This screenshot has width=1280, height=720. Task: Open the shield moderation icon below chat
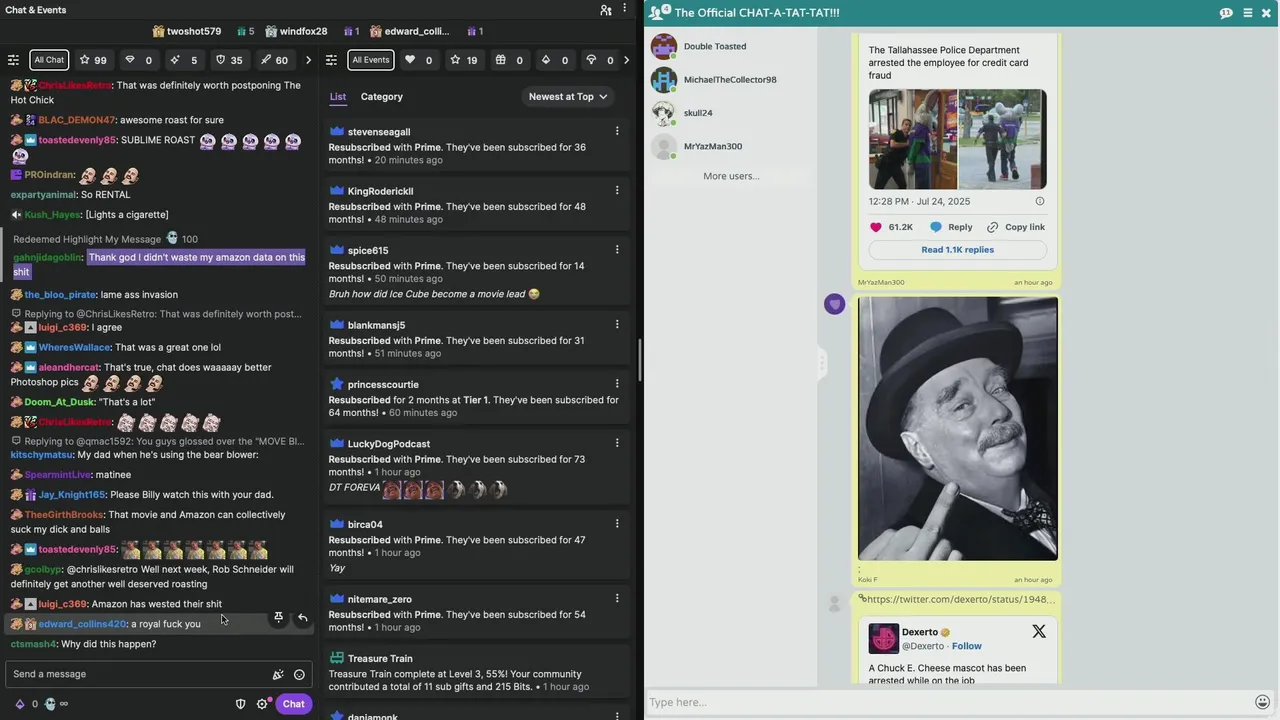tap(240, 704)
